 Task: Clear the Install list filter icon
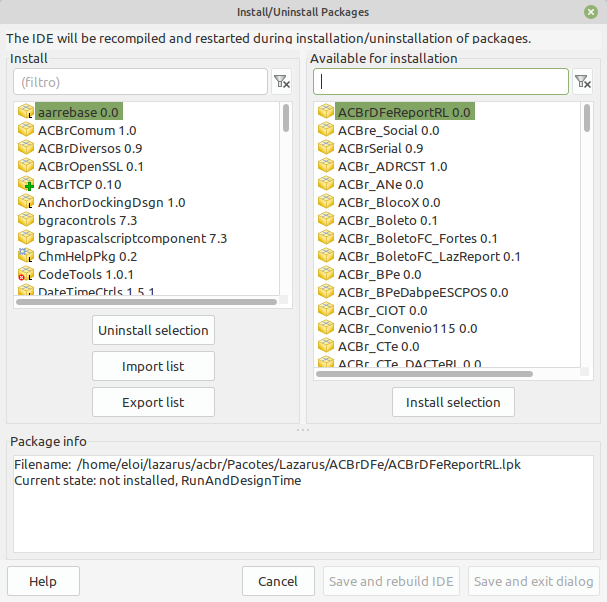(x=281, y=82)
